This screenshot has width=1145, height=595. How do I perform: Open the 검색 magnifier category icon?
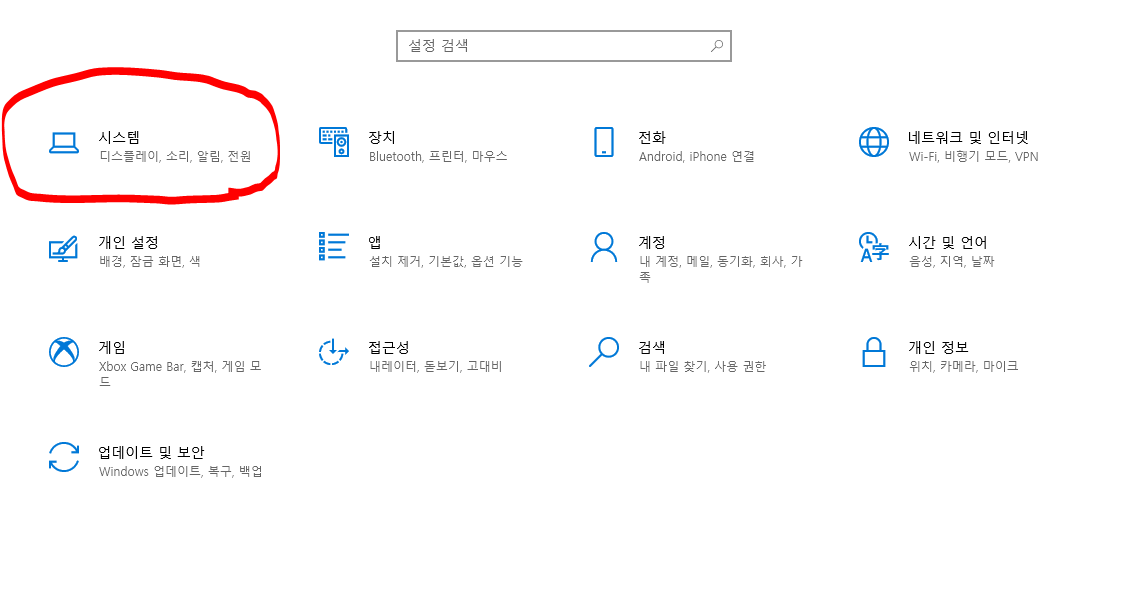click(604, 352)
